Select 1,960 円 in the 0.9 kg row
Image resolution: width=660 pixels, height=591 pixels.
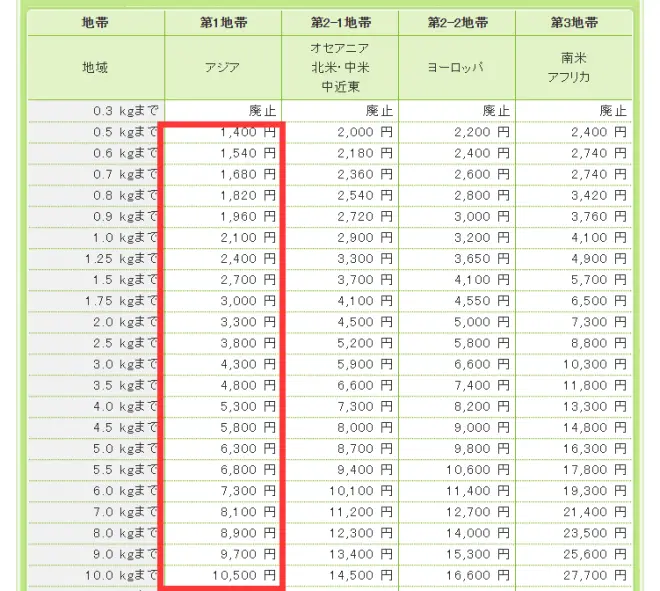pos(248,216)
